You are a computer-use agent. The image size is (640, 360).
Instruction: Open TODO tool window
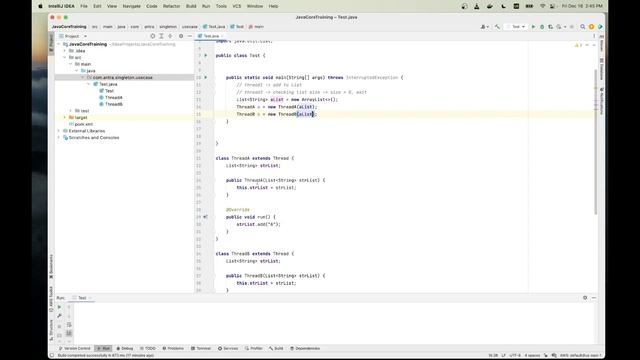point(148,349)
